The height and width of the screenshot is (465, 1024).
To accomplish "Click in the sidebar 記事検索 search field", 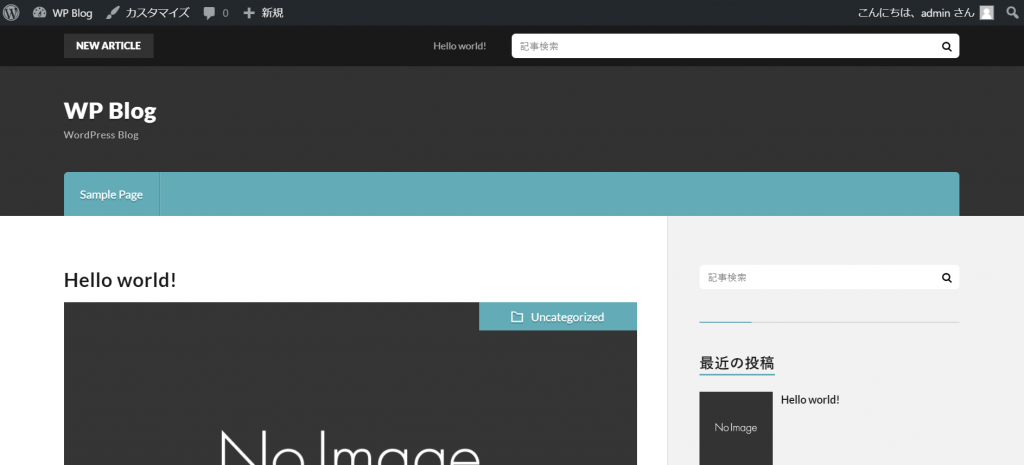I will 815,277.
